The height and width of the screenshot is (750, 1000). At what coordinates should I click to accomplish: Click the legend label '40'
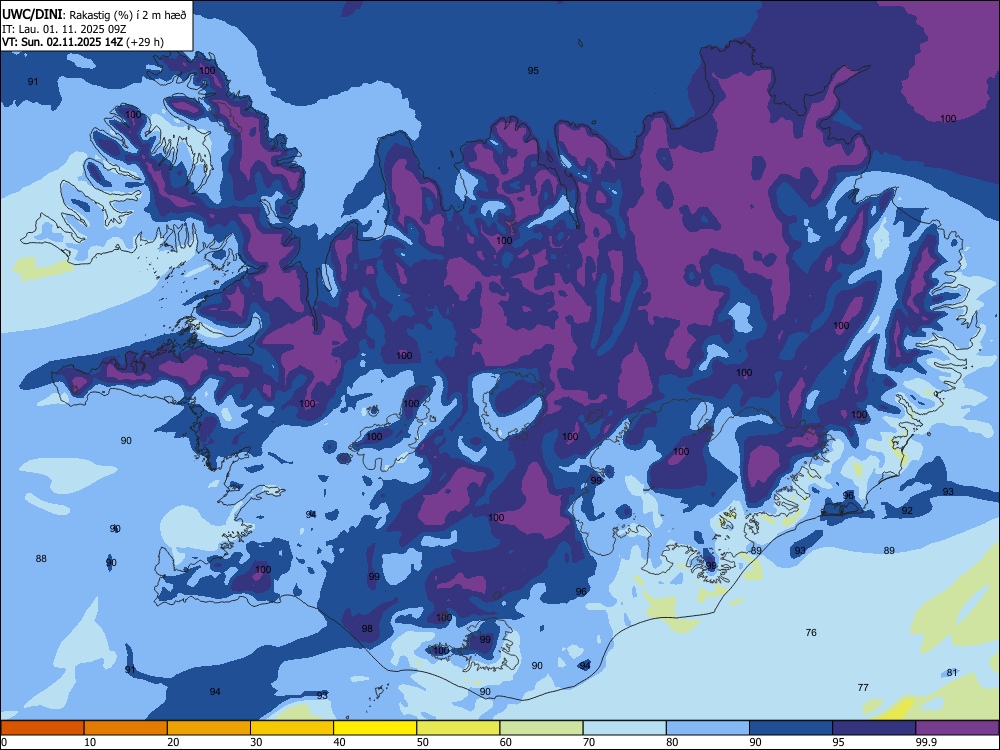pos(339,742)
